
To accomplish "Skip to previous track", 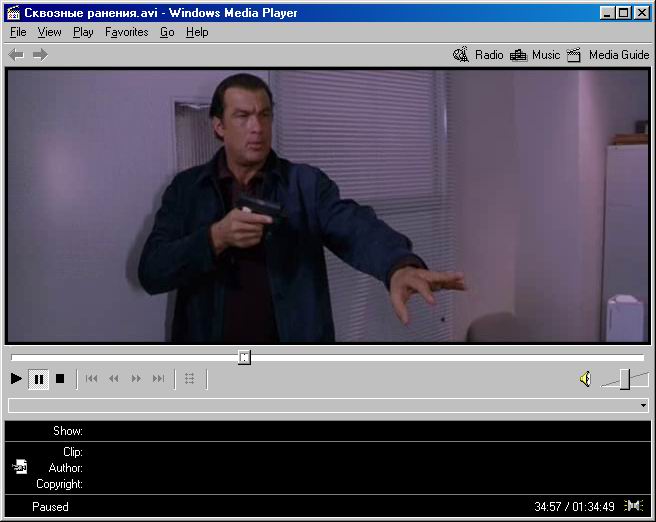I will 91,379.
